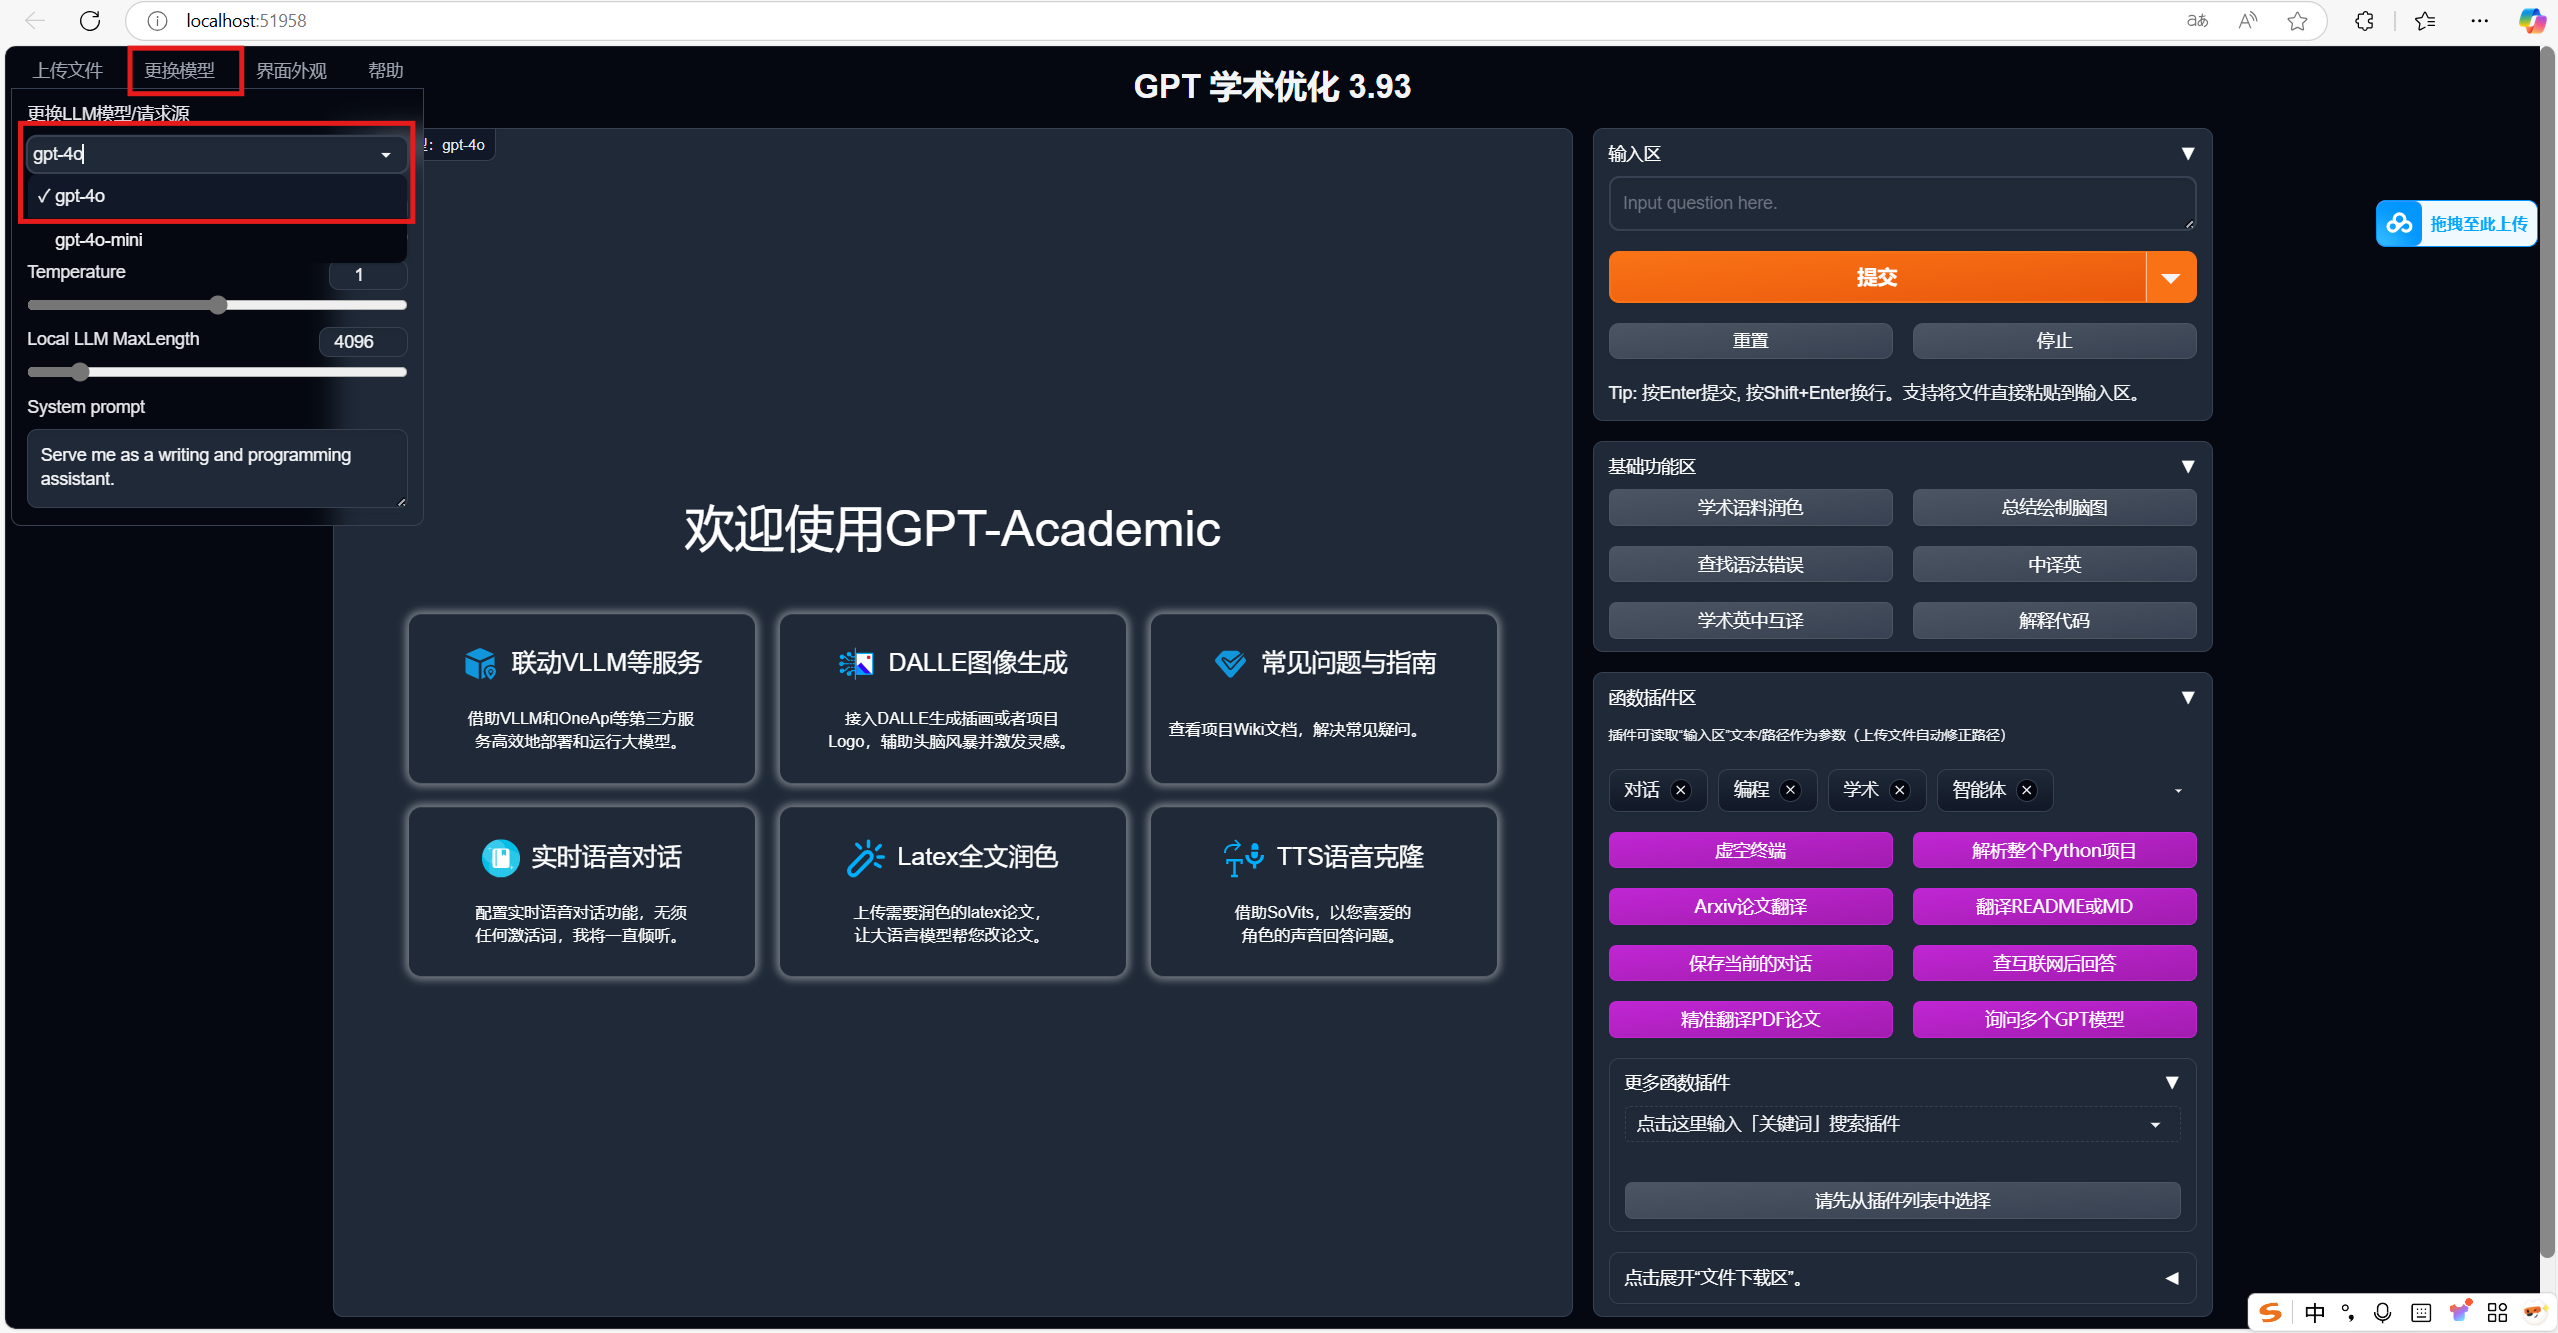Image resolution: width=2558 pixels, height=1333 pixels.
Task: Click the browser refresh icon
Action: click(90, 20)
